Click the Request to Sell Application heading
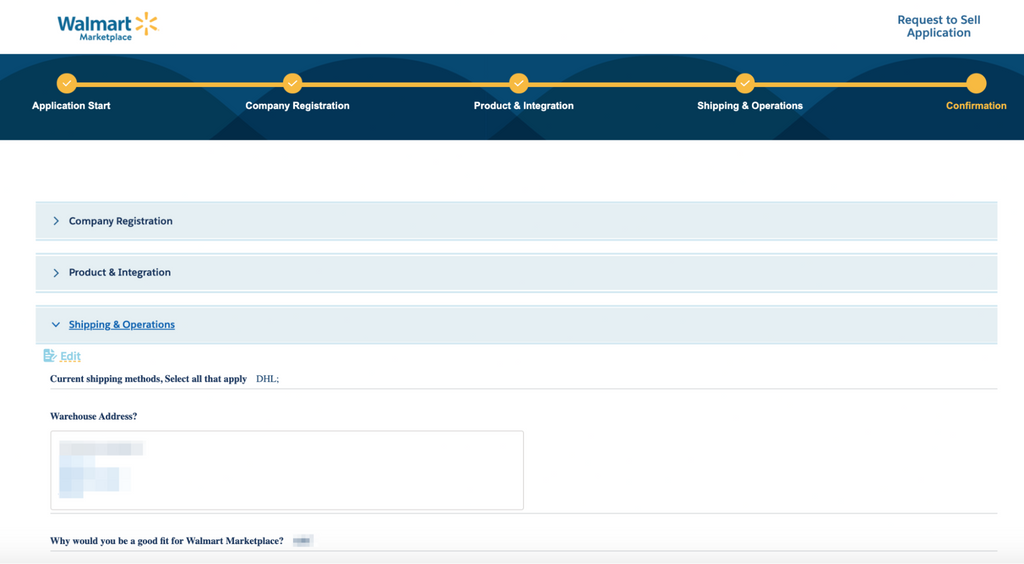 938,27
